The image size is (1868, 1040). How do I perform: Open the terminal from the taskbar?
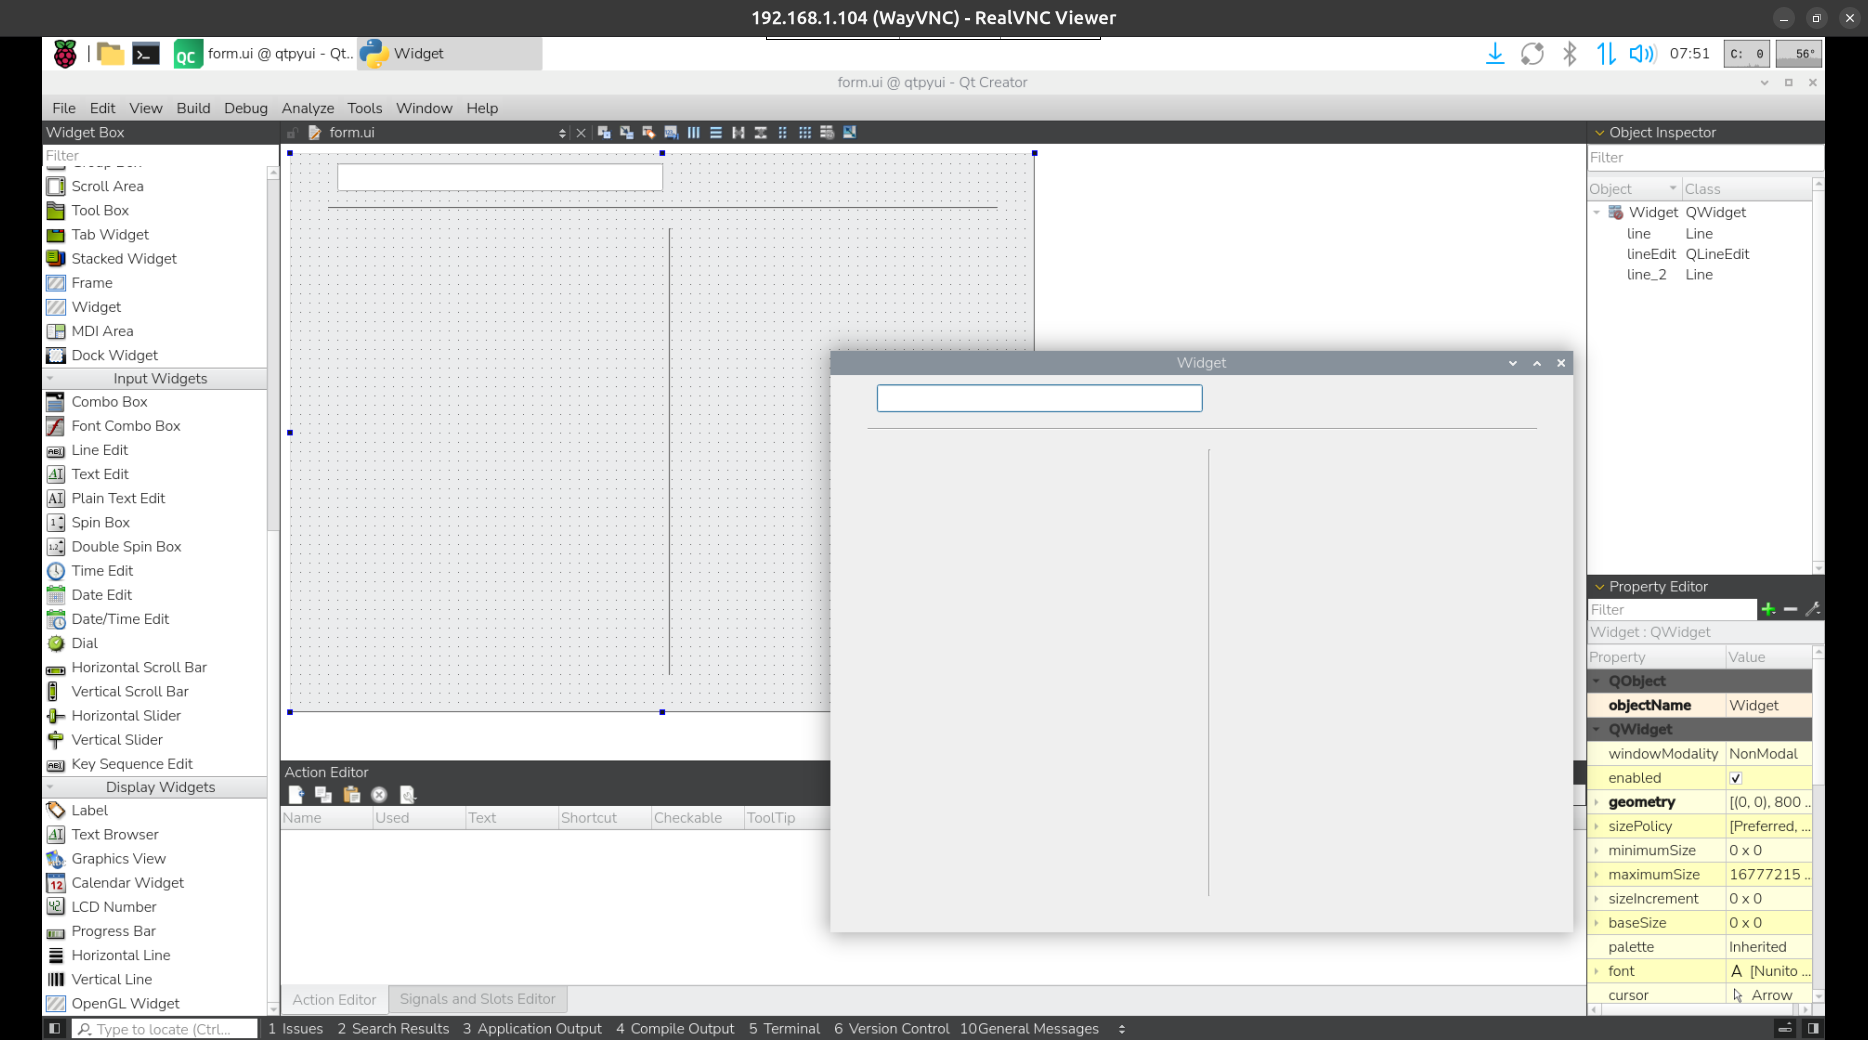[x=146, y=54]
